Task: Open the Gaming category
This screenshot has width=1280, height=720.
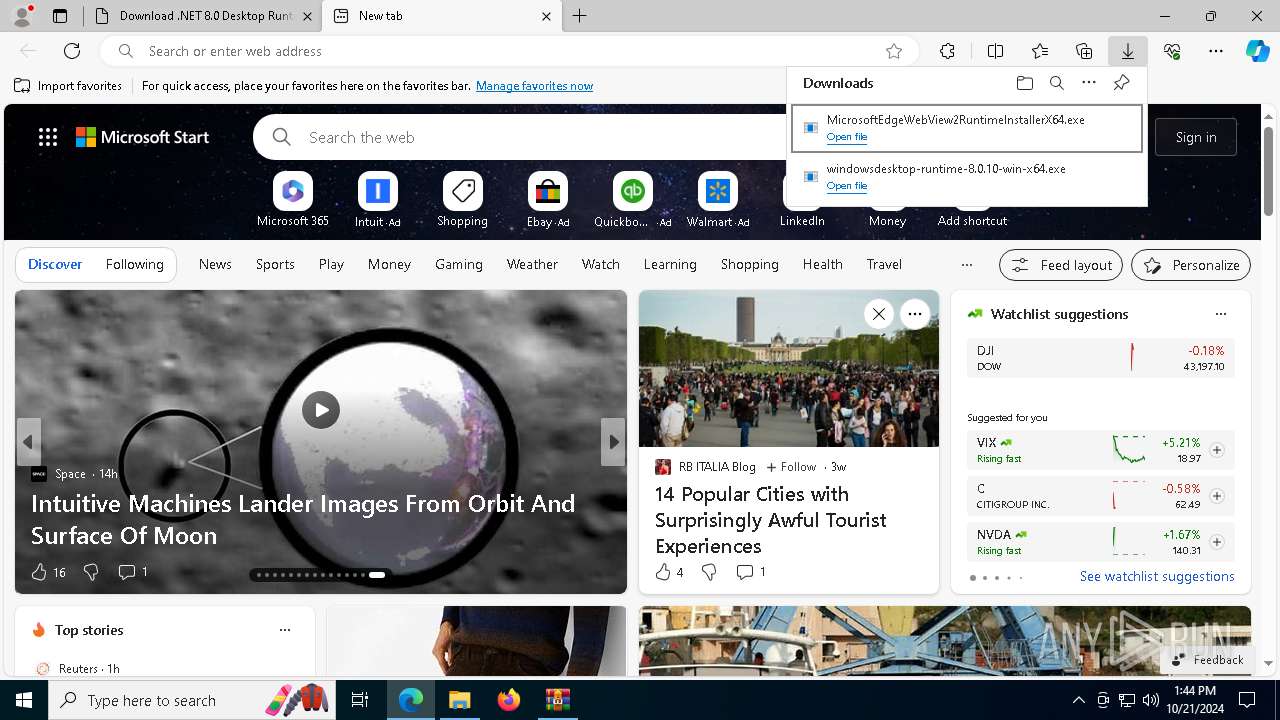Action: (459, 264)
